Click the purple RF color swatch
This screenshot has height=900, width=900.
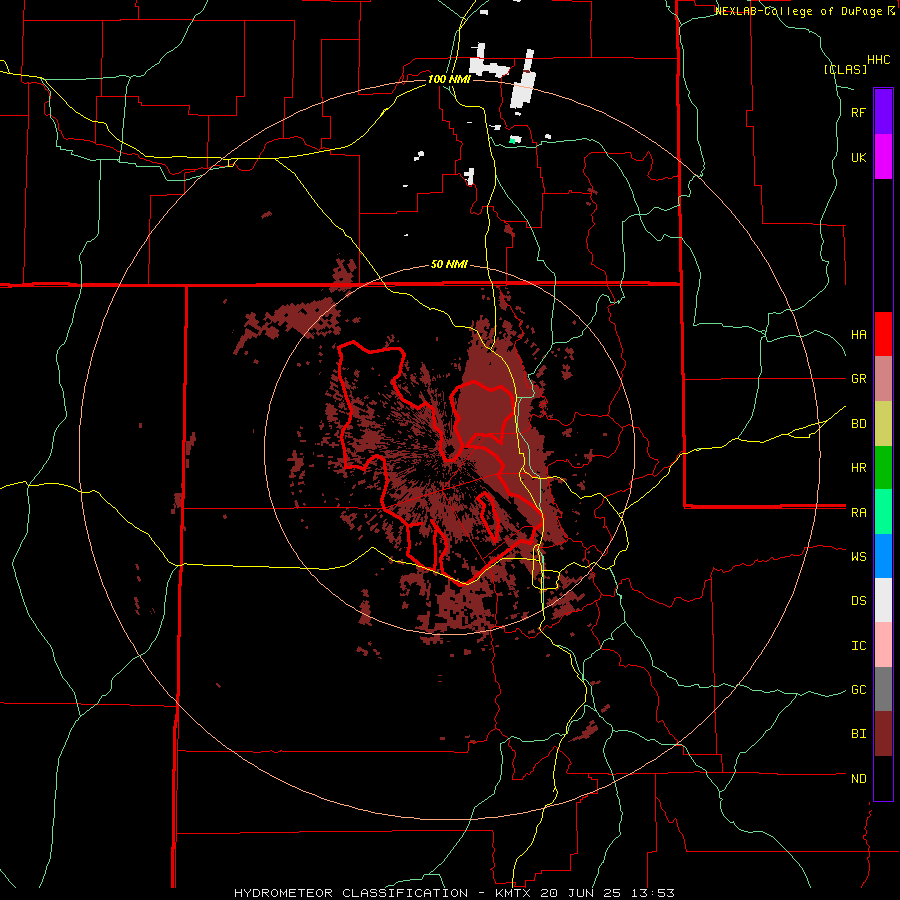[883, 112]
